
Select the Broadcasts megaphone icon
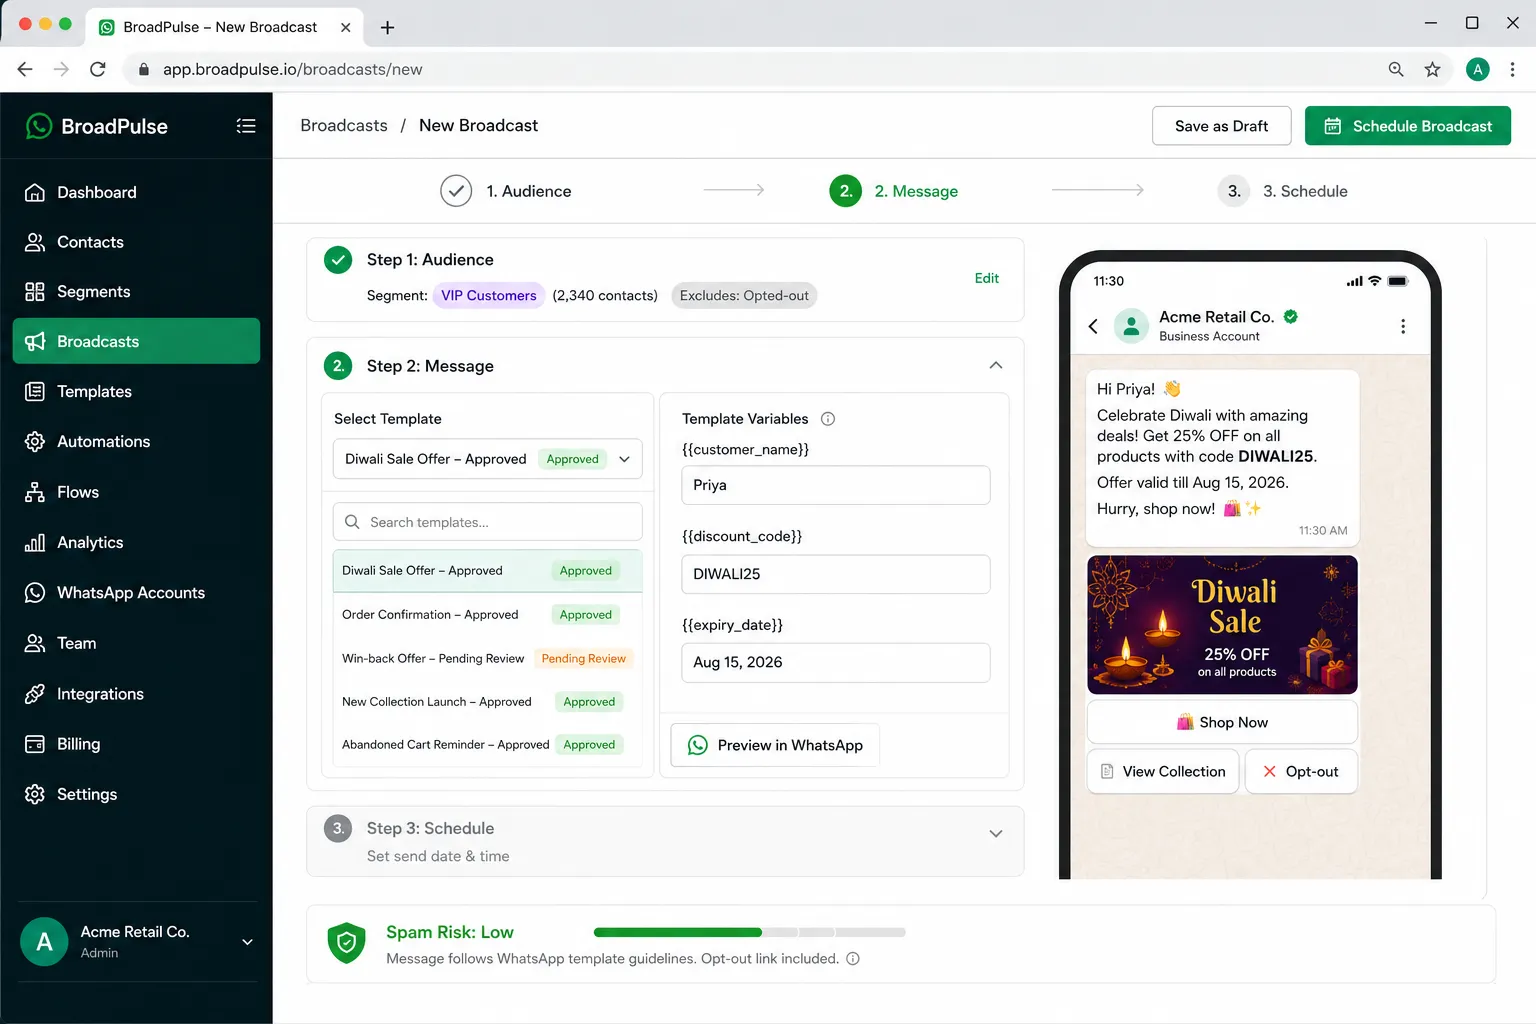[x=35, y=342]
